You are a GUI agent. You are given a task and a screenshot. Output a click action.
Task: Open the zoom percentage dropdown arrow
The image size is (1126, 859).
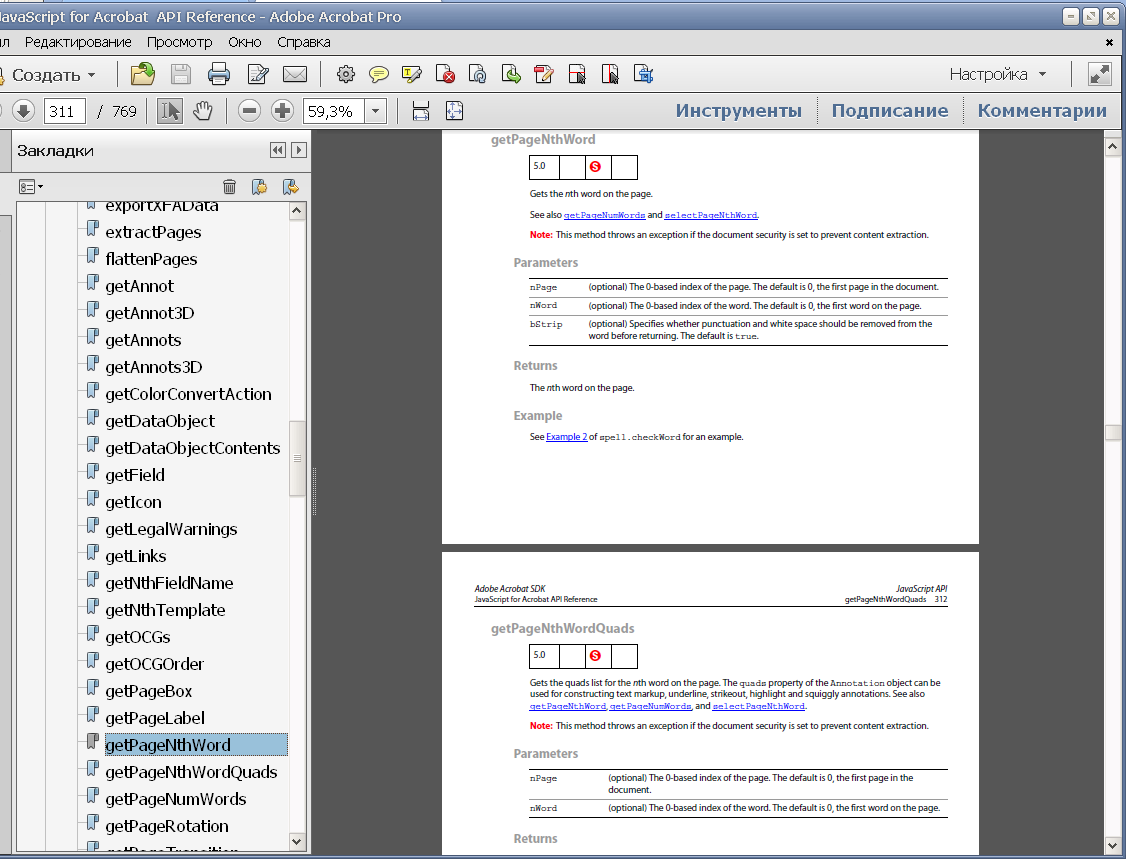tap(374, 111)
